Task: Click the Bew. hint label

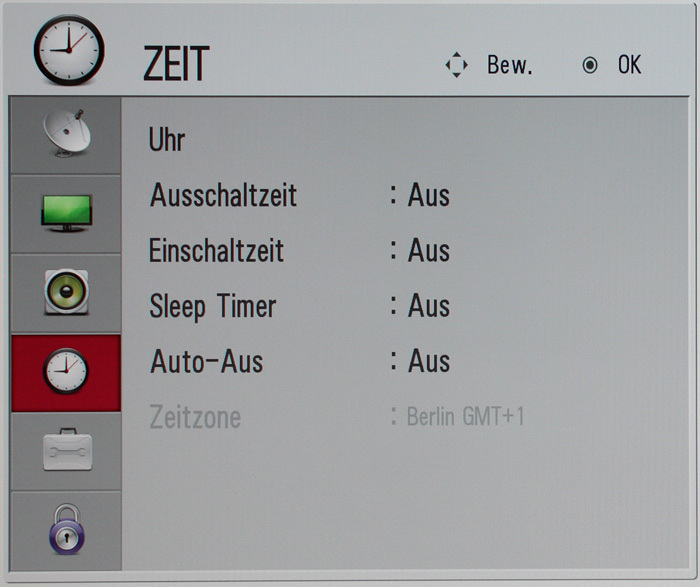Action: point(510,65)
